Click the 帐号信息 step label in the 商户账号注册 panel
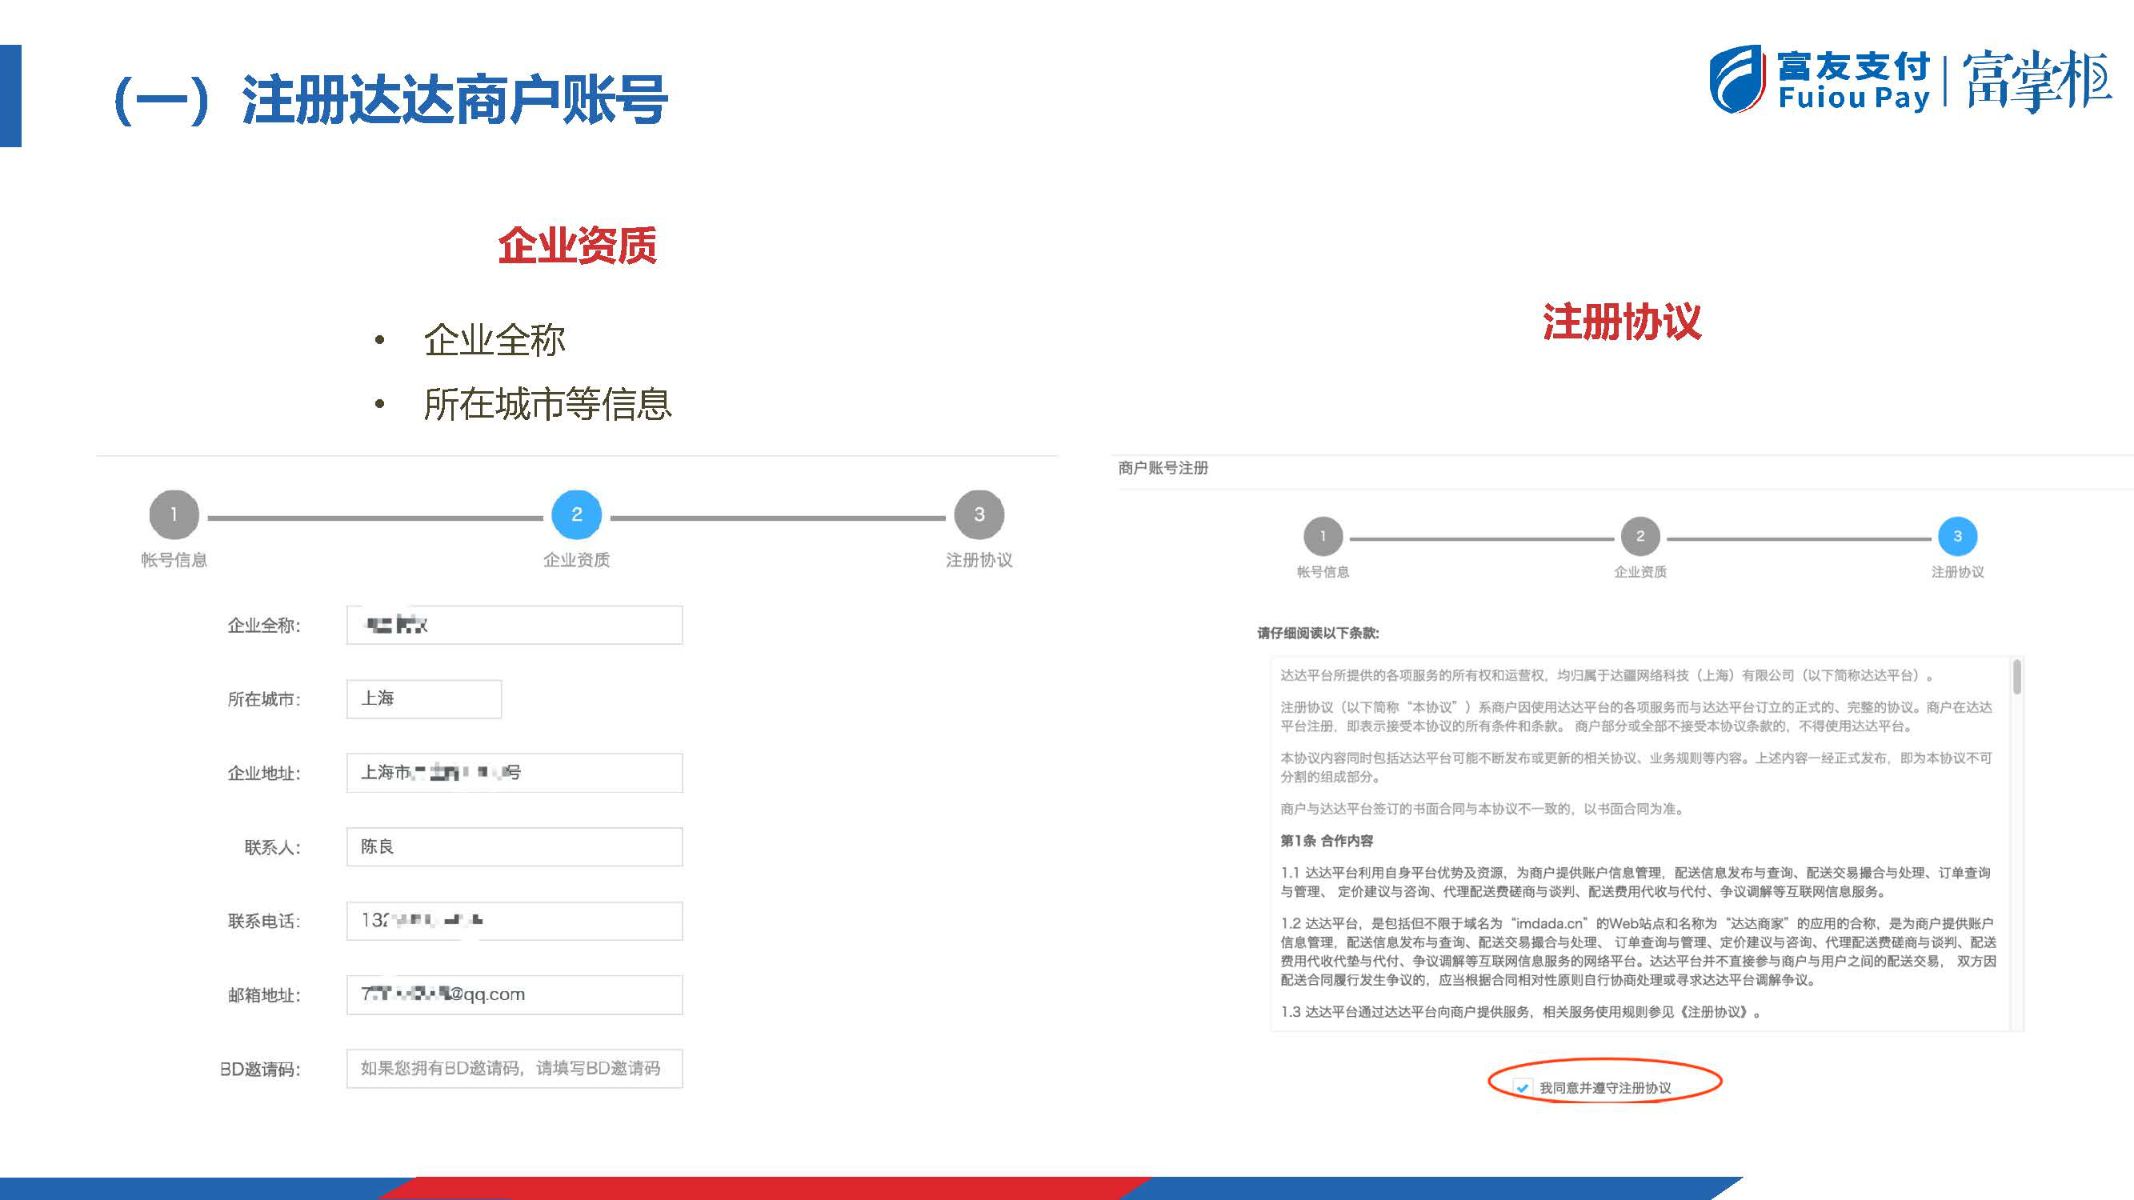This screenshot has width=2134, height=1200. 1323,572
